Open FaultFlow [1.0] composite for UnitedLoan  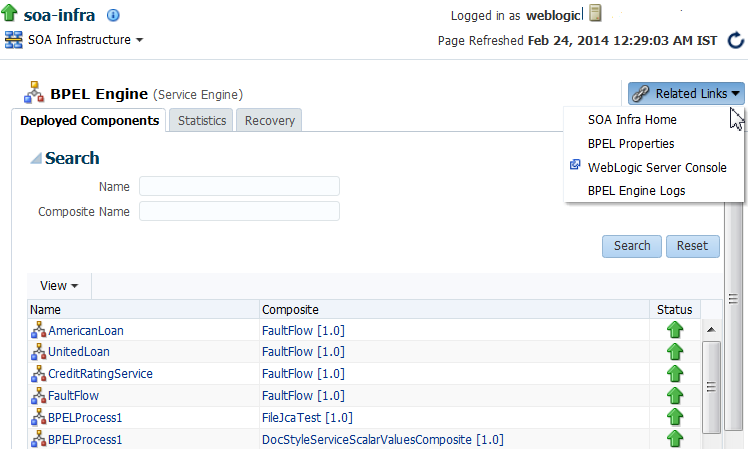(x=303, y=352)
